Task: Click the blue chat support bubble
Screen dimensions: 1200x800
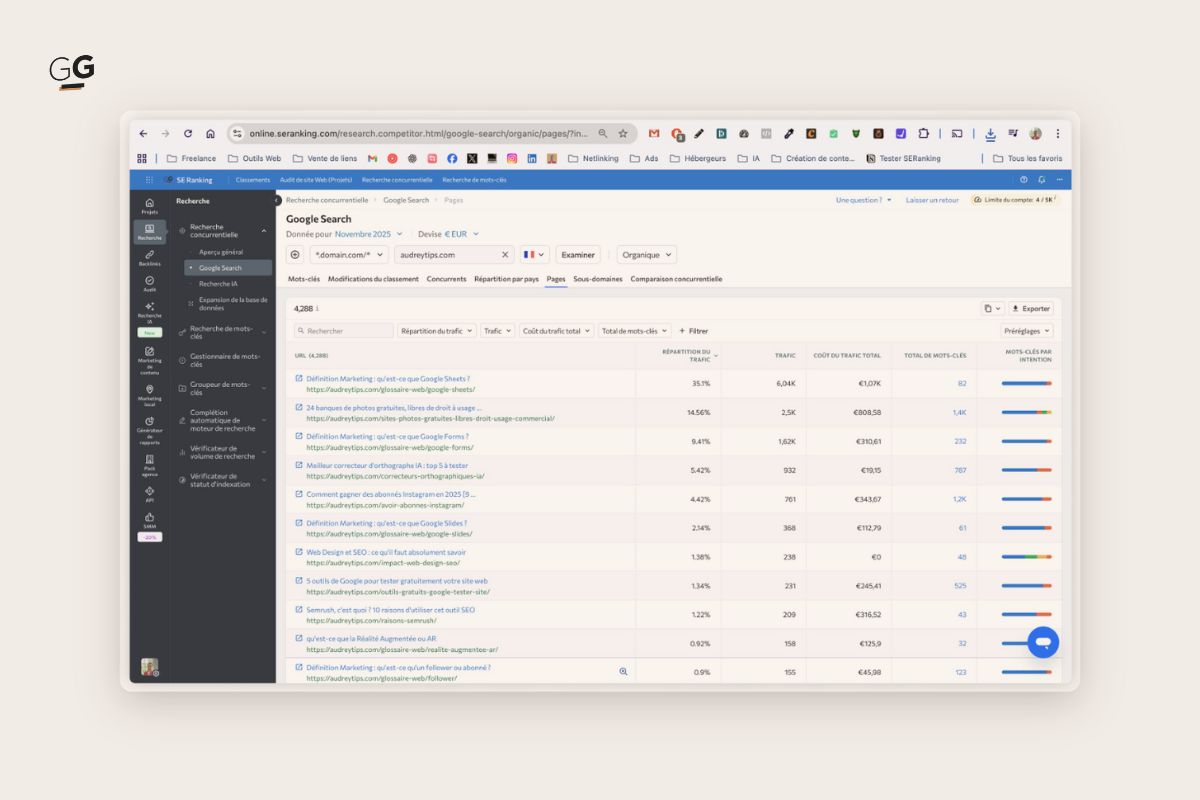Action: point(1042,642)
